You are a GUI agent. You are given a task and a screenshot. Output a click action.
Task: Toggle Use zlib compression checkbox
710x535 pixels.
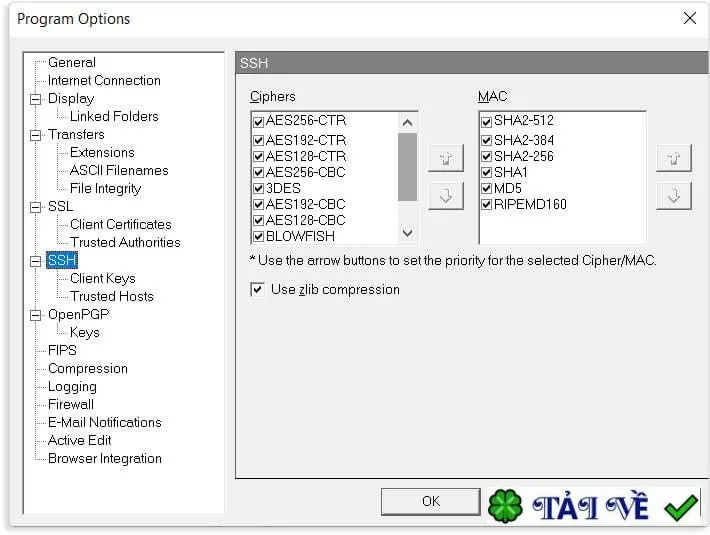coord(257,290)
